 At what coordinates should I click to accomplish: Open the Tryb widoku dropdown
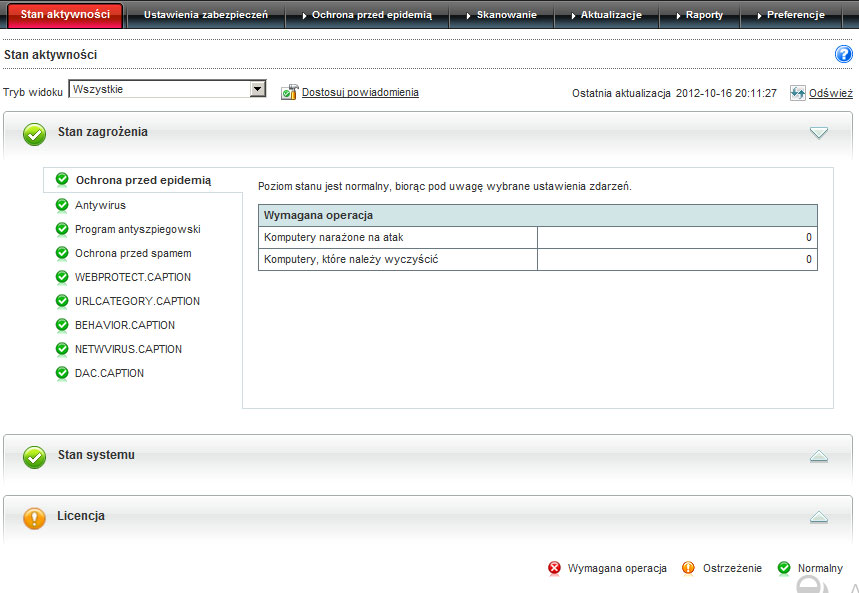(257, 90)
